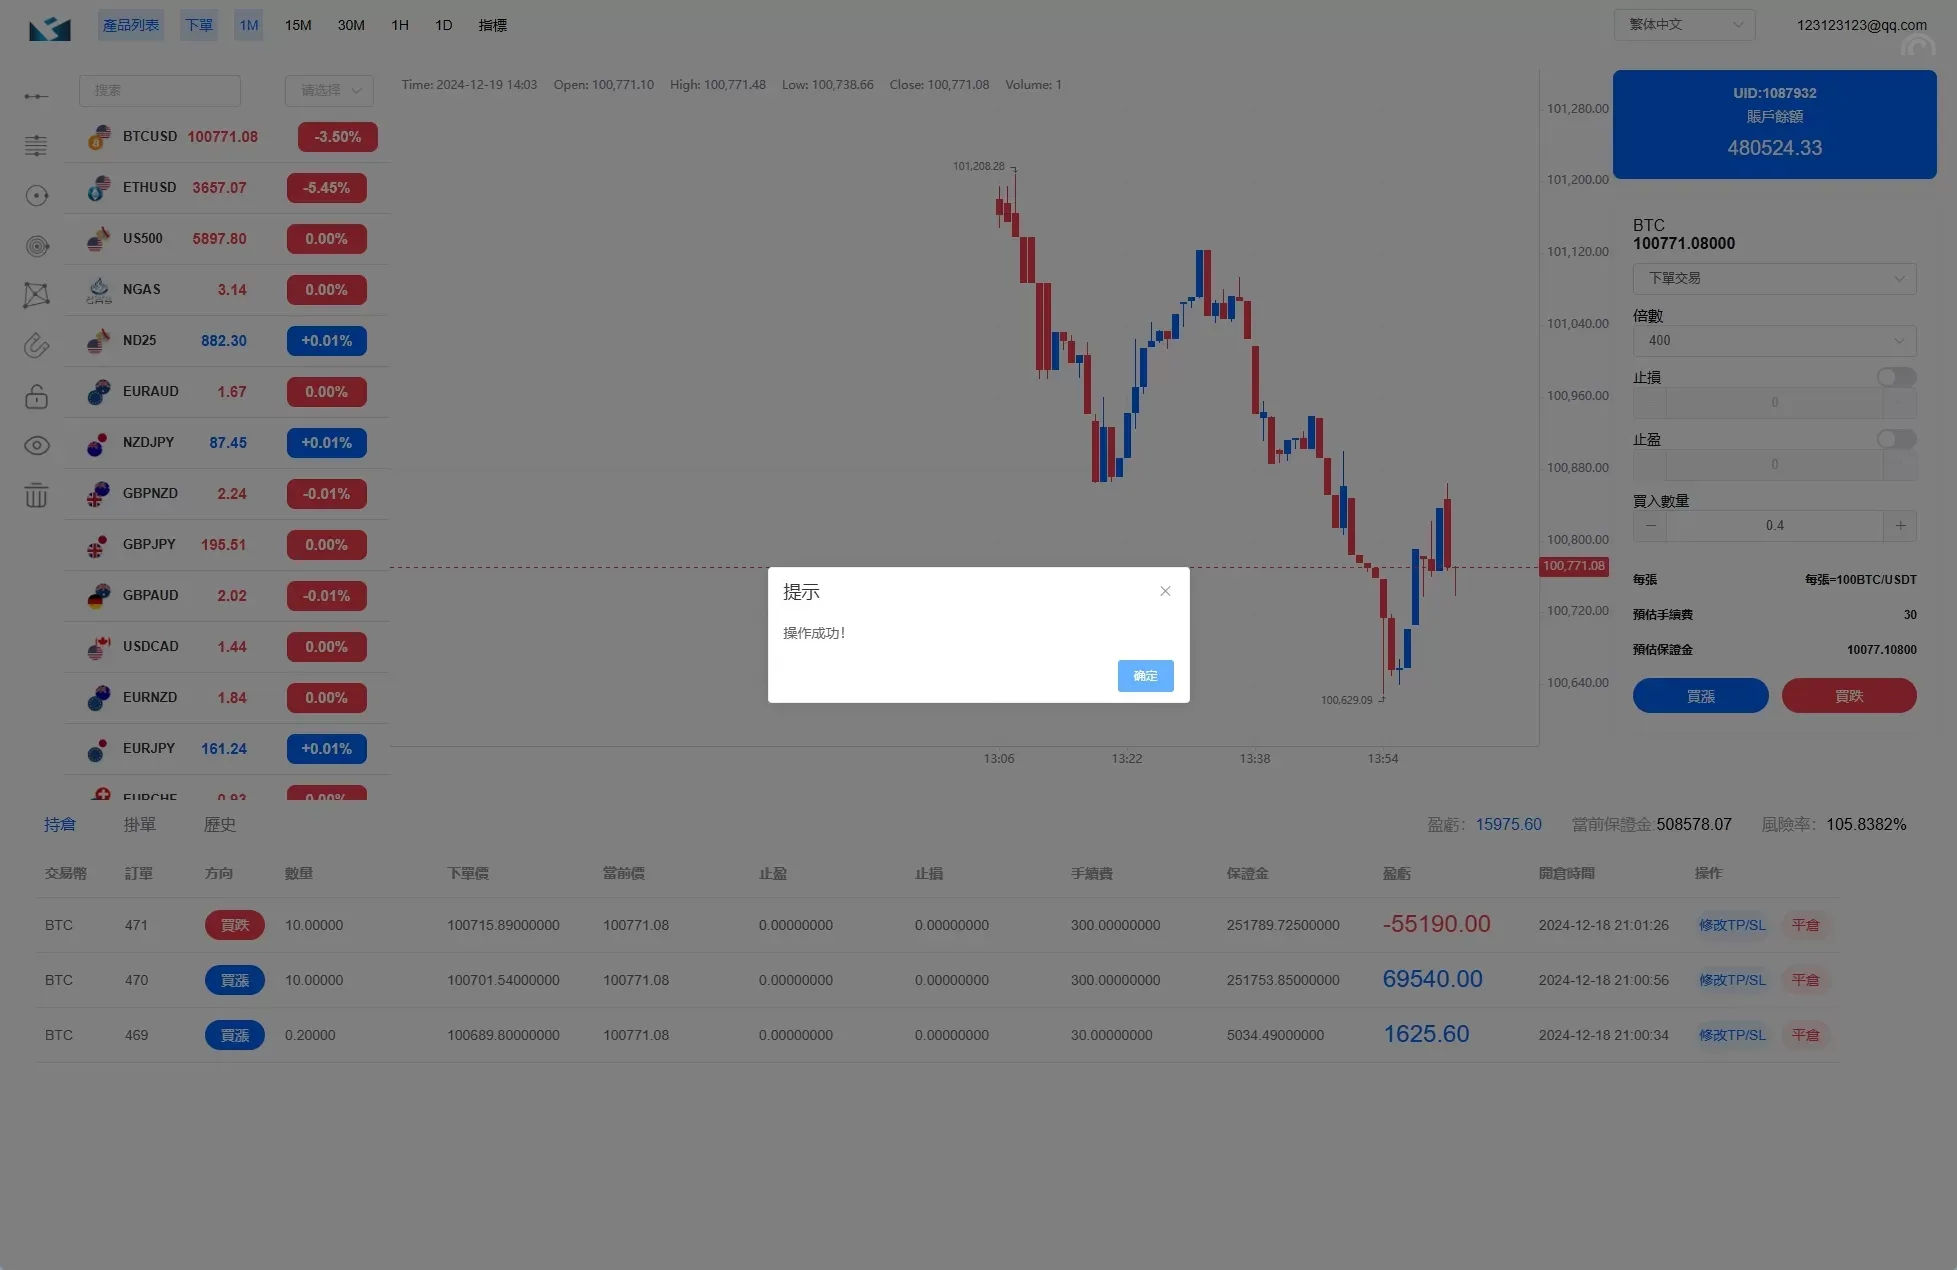Image resolution: width=1957 pixels, height=1270 pixels.
Task: Toggle drawing visibility with the eye icon
Action: click(x=36, y=445)
